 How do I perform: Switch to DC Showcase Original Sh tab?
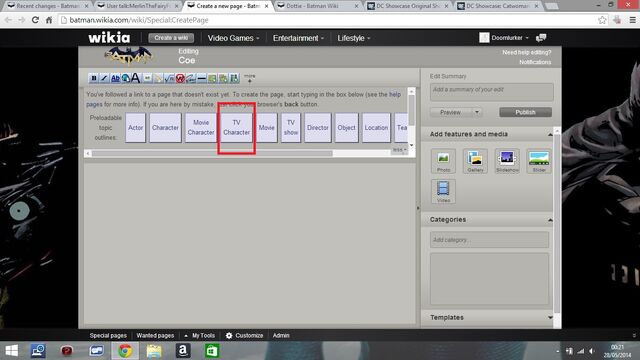(x=408, y=6)
